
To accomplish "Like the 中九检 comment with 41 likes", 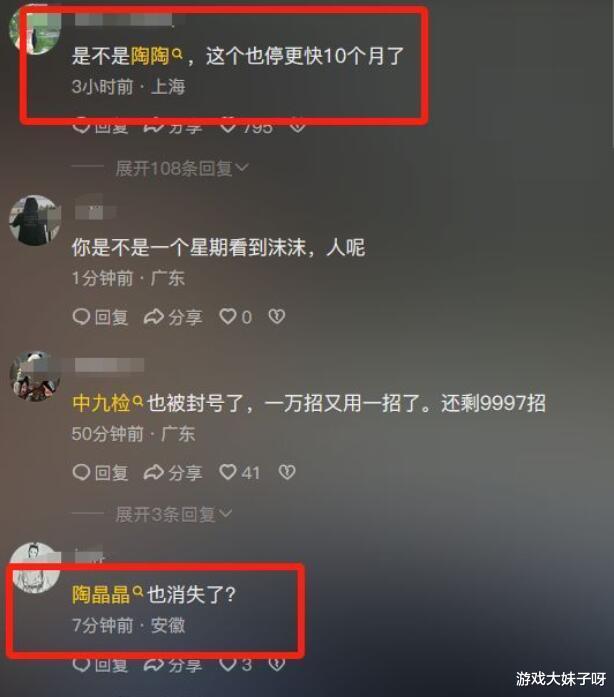I will 239,472.
